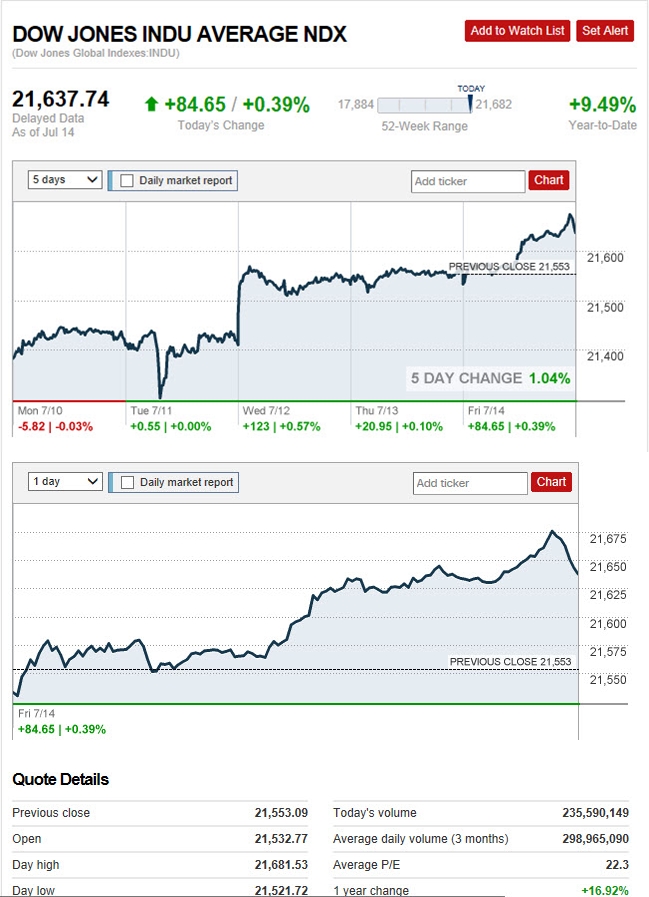The width and height of the screenshot is (649, 897).
Task: Enable Daily market report on the 5 days chart
Action: pyautogui.click(x=127, y=181)
